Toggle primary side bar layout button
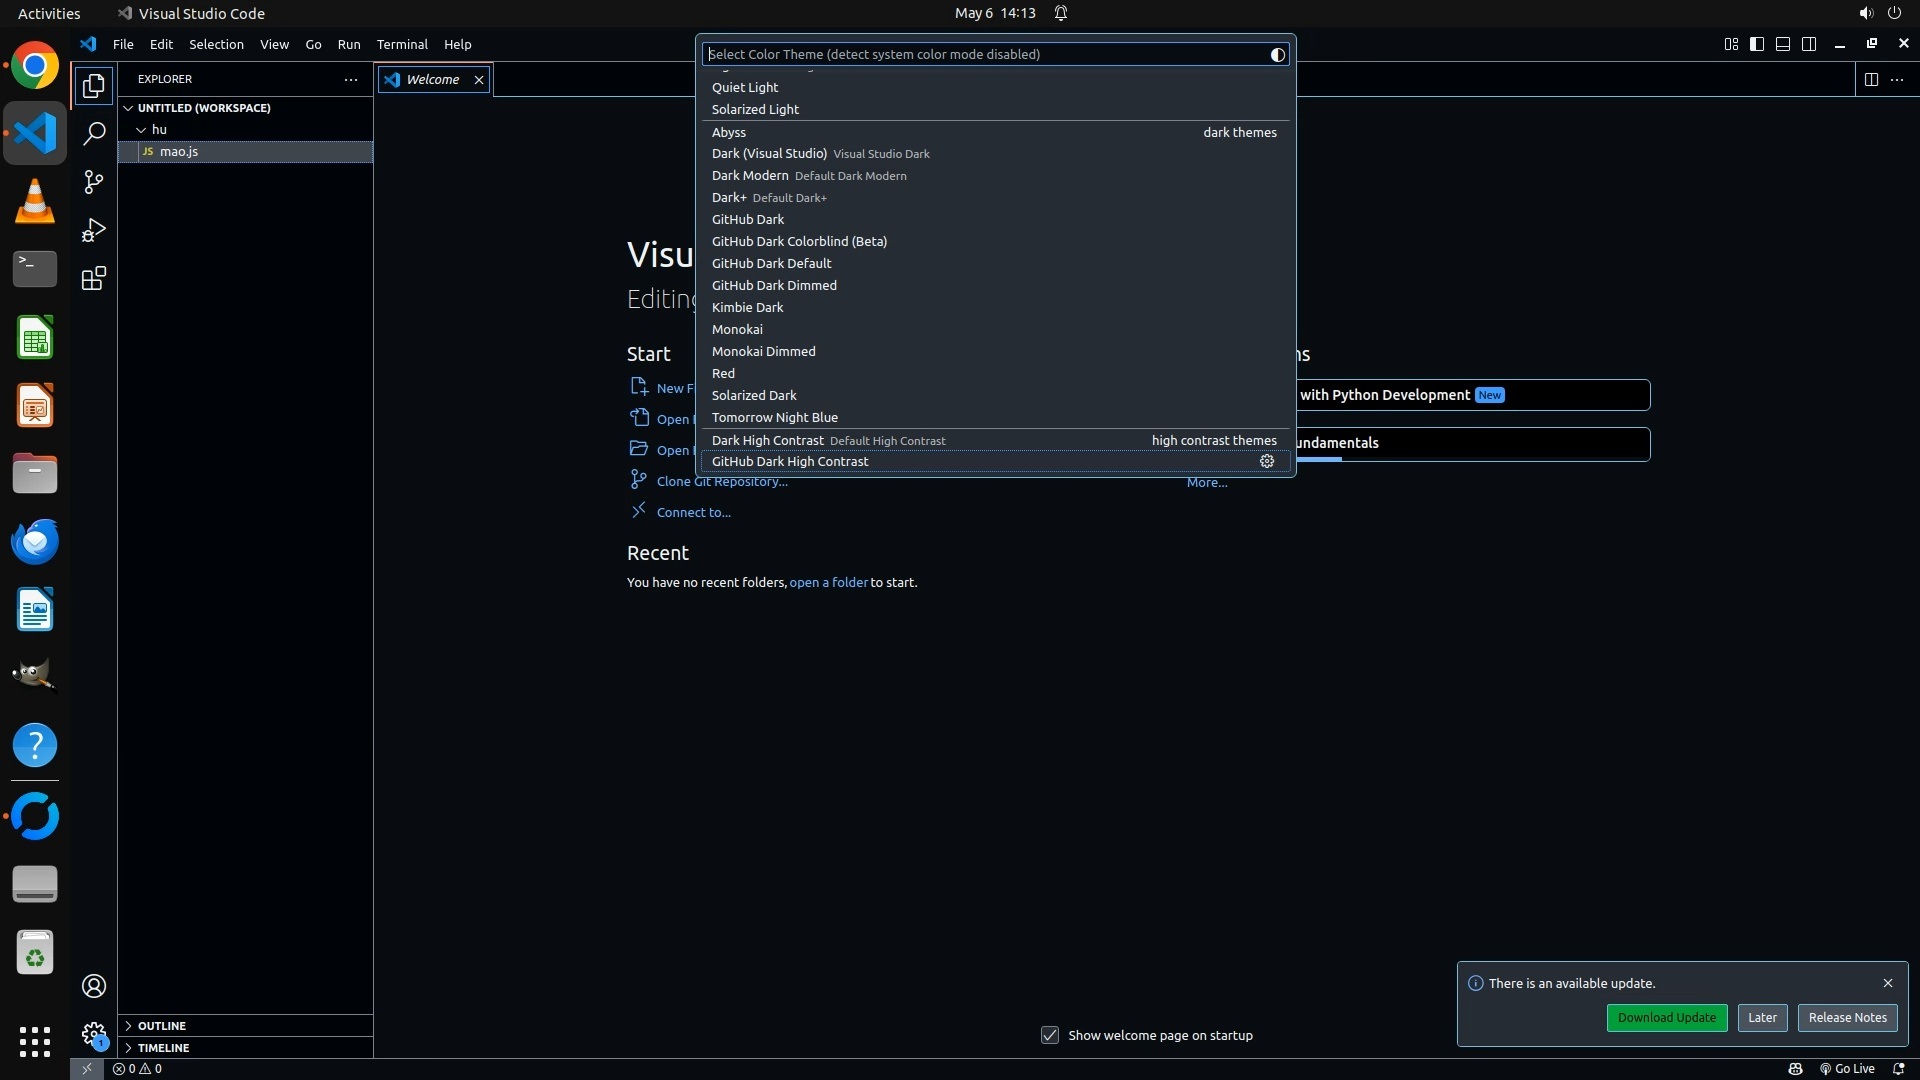 [1757, 44]
